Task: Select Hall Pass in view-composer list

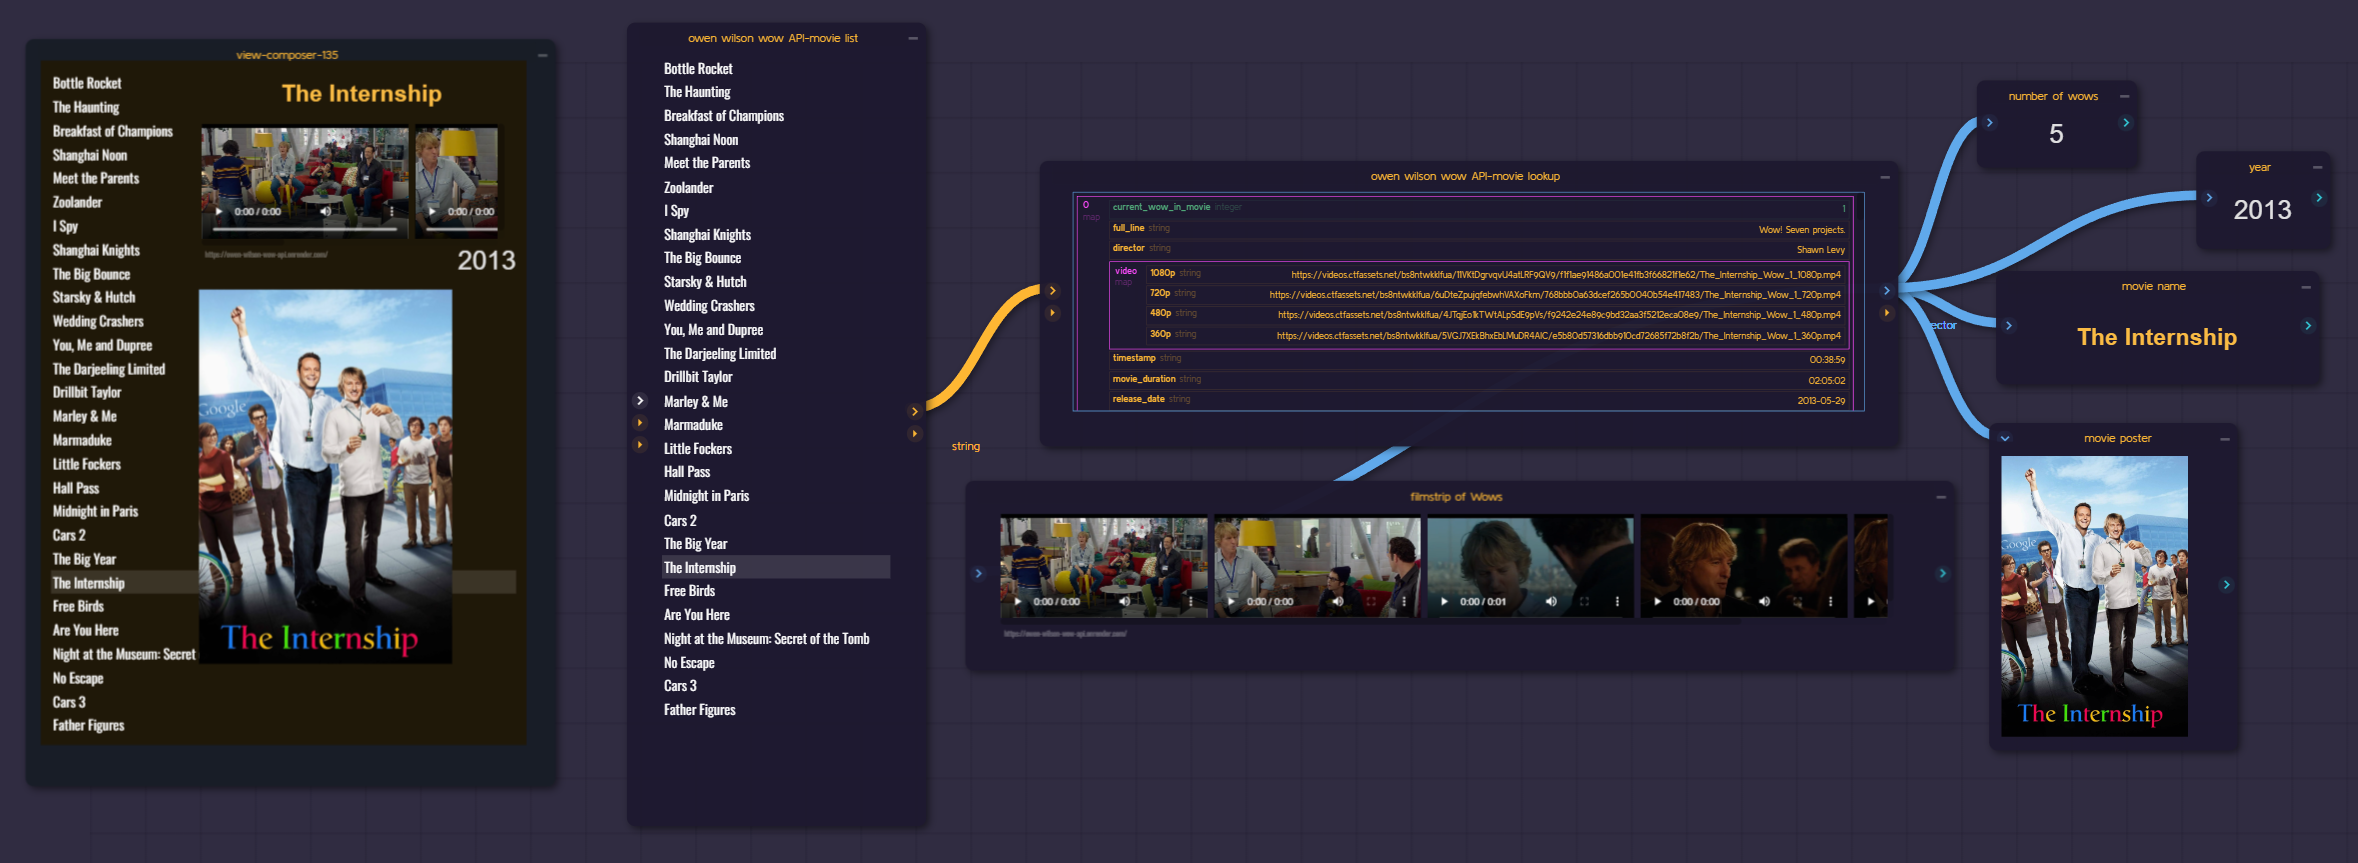Action: 76,488
